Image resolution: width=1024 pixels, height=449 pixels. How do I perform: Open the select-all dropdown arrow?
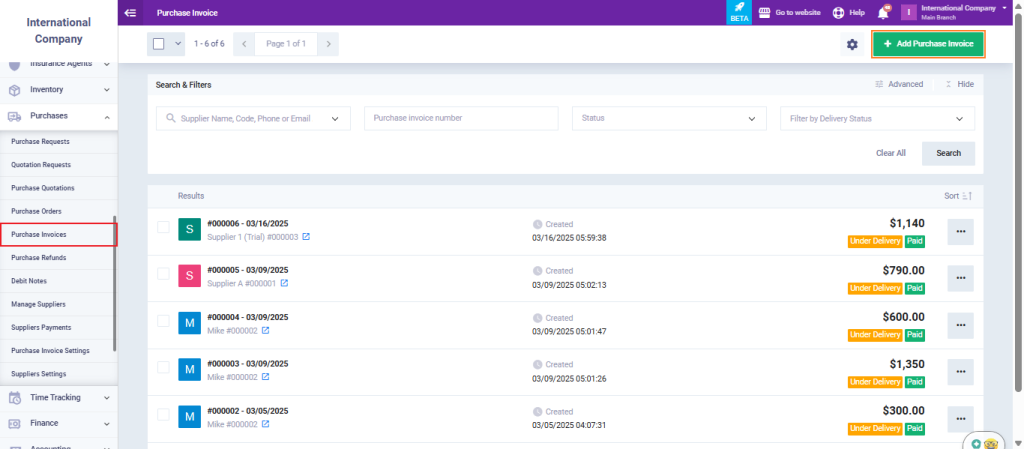178,44
